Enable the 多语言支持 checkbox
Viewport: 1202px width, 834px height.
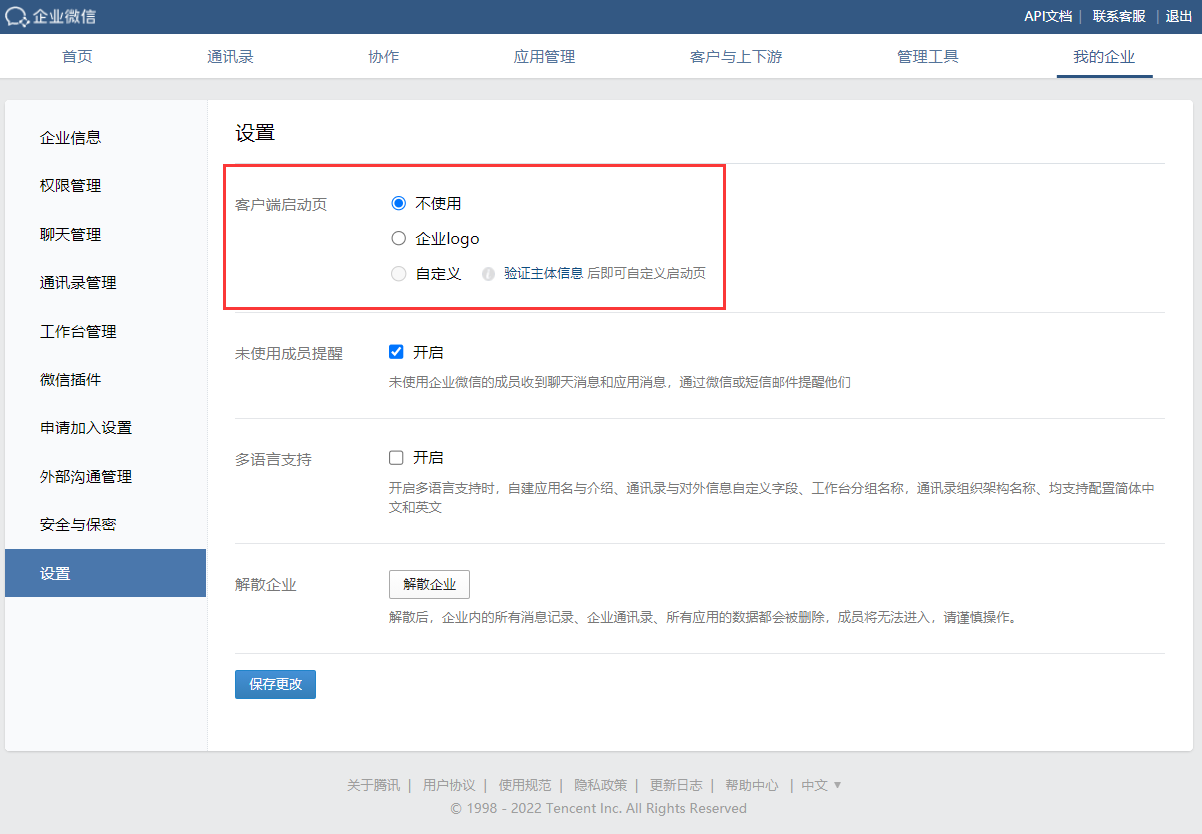point(396,458)
